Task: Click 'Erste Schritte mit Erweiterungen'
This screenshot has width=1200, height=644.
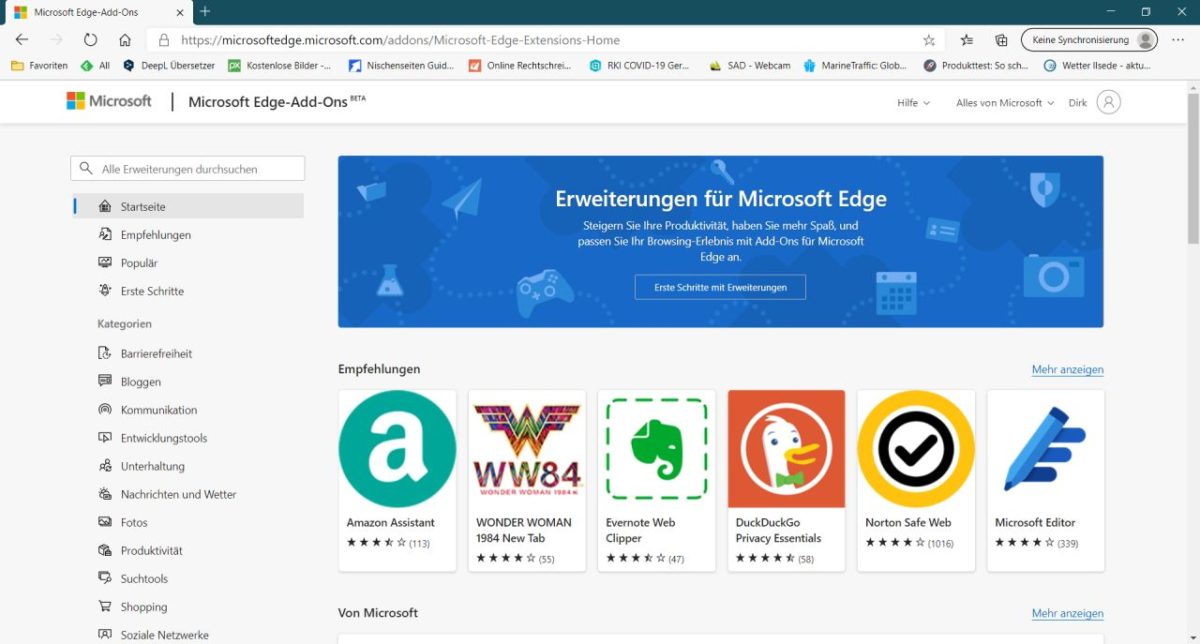Action: 720,287
